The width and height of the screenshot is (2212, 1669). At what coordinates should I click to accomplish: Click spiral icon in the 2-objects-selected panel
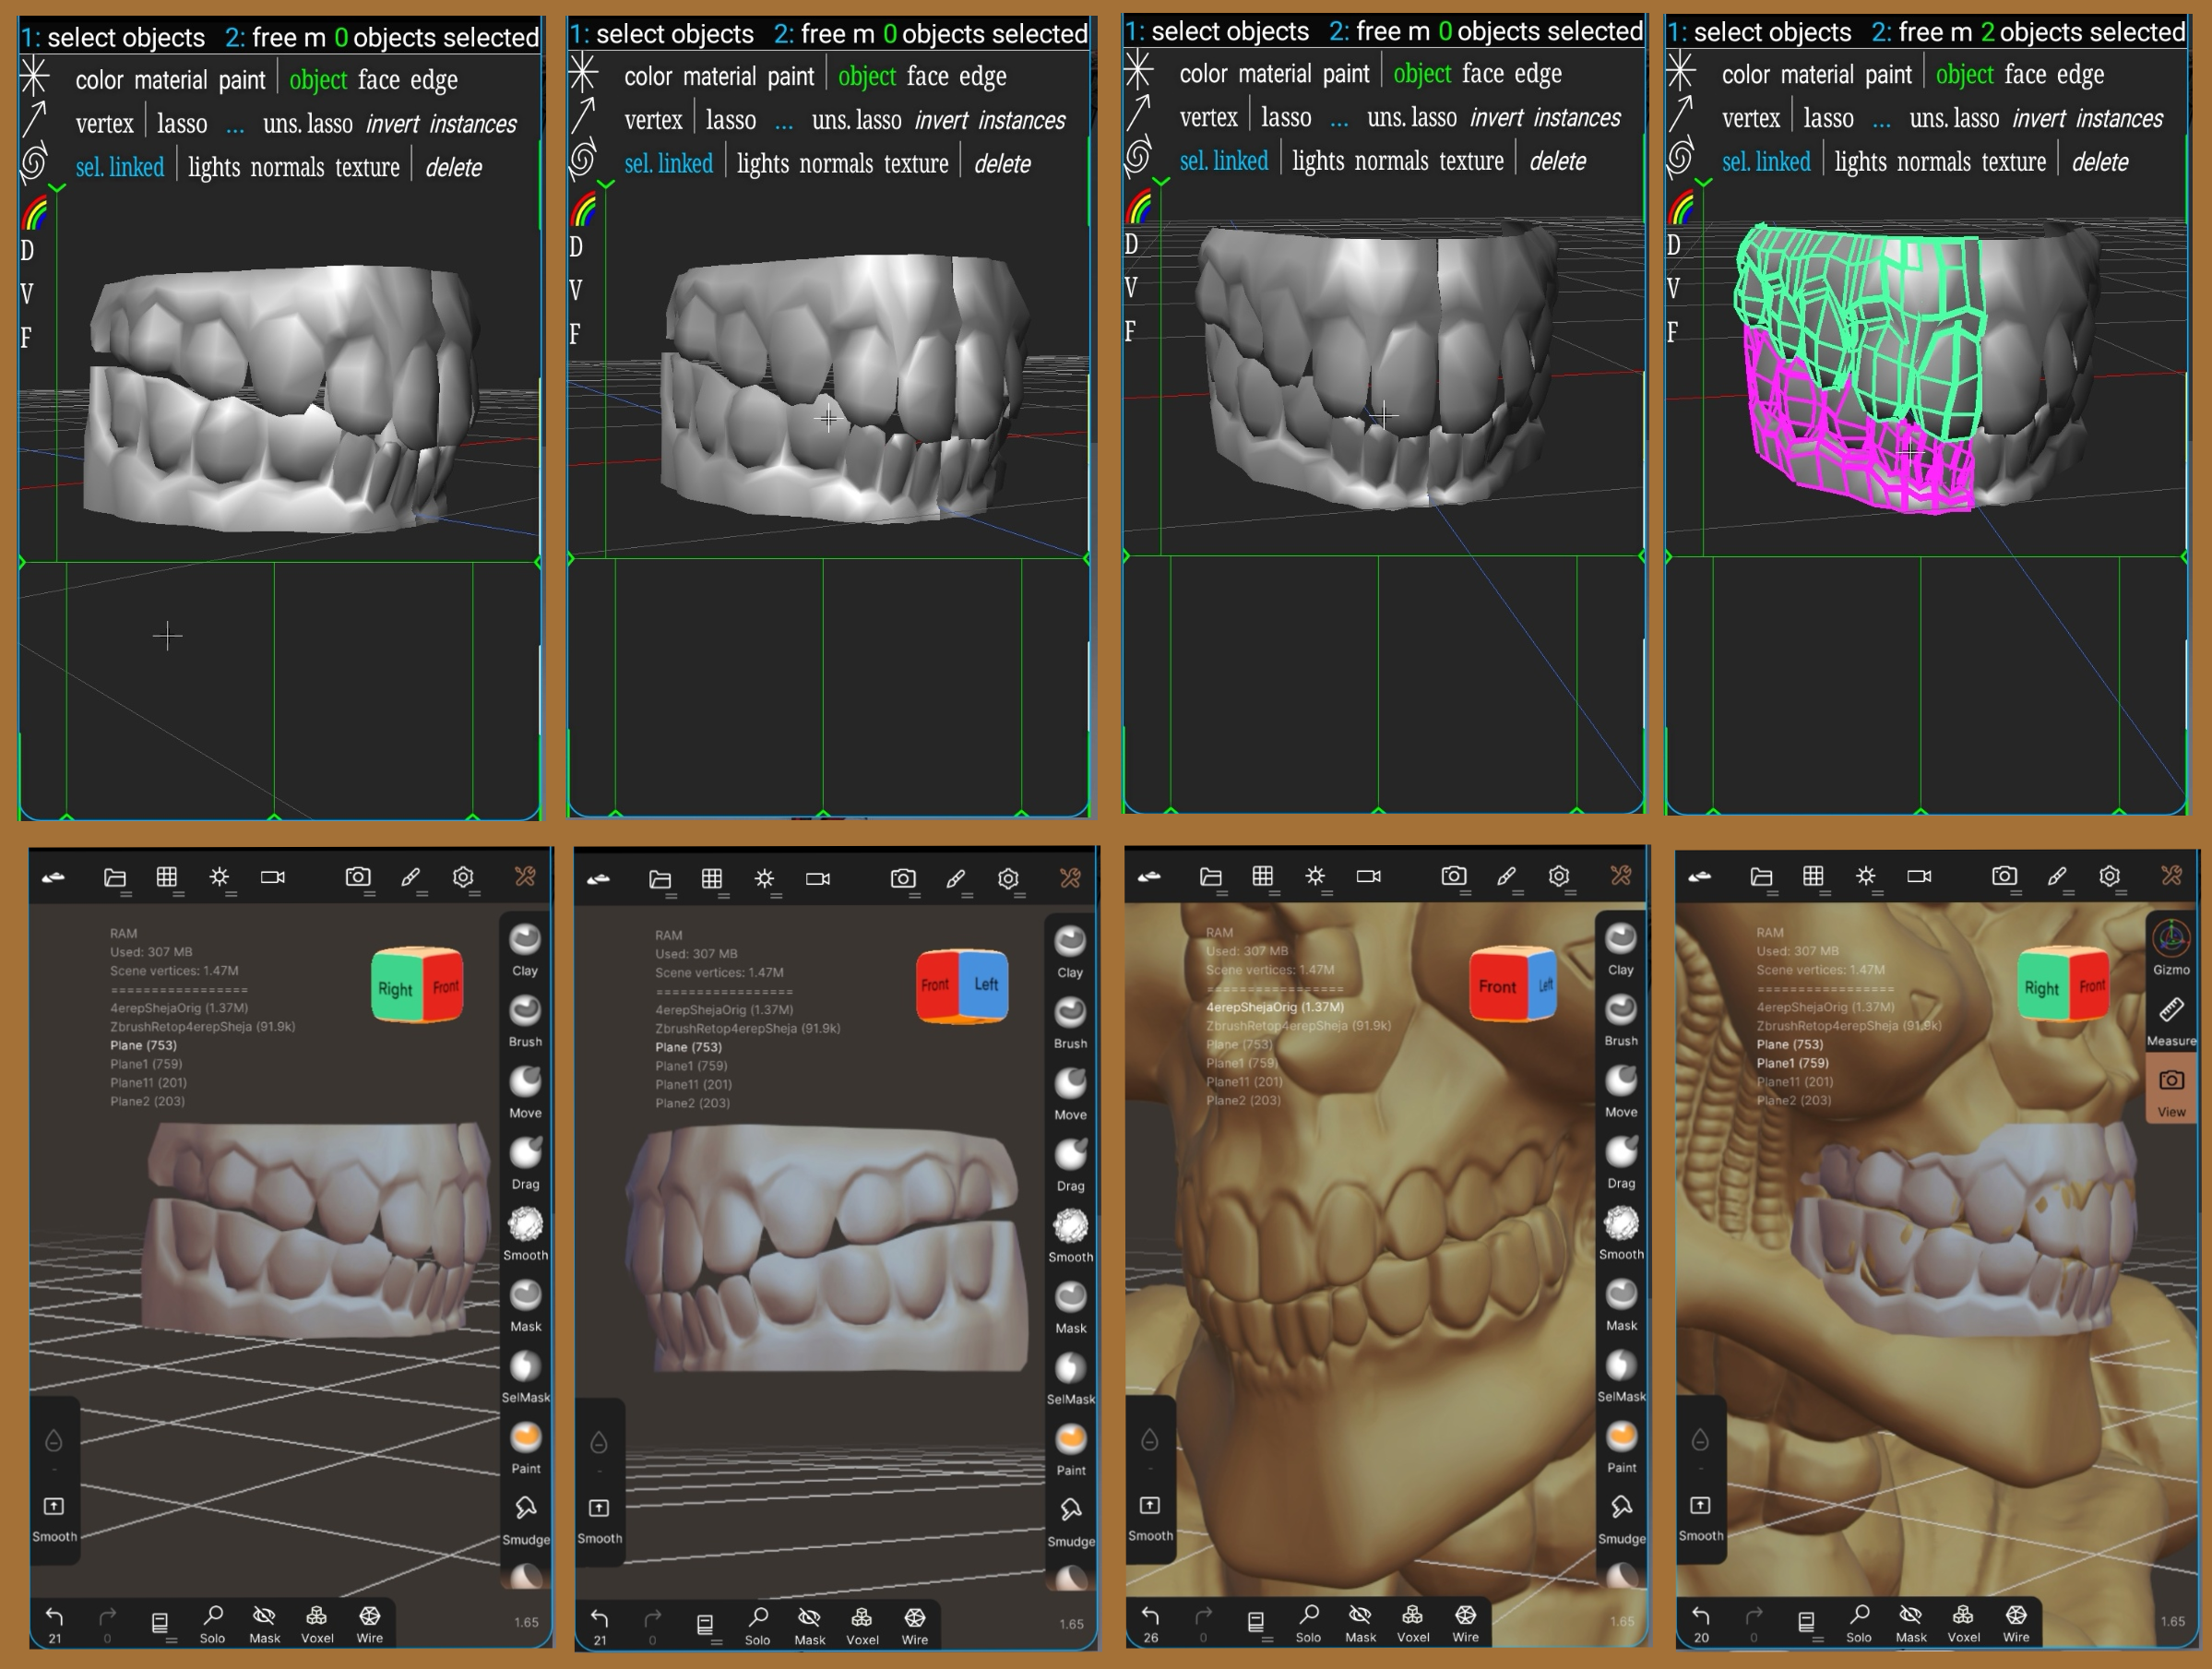1681,159
